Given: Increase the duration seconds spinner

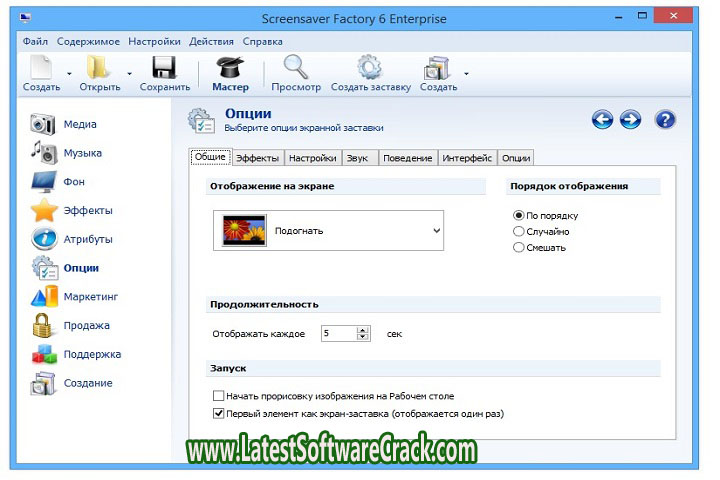Looking at the screenshot, I should pyautogui.click(x=363, y=330).
